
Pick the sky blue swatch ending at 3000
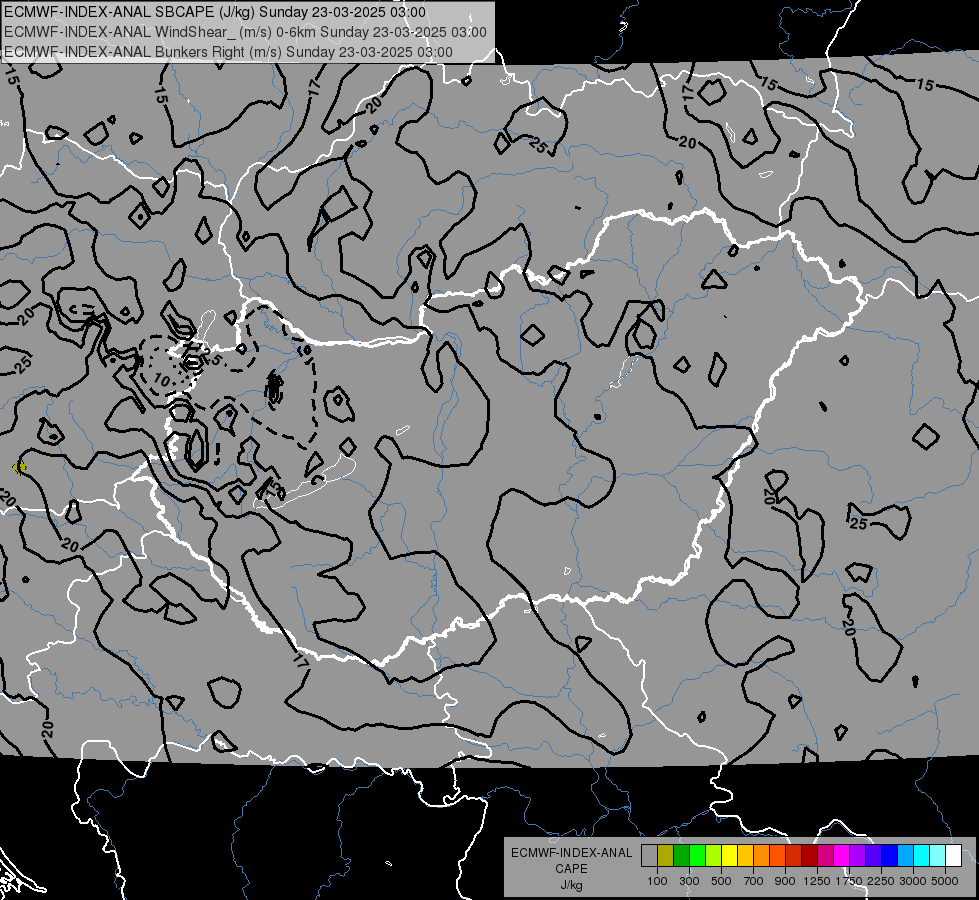click(x=905, y=856)
